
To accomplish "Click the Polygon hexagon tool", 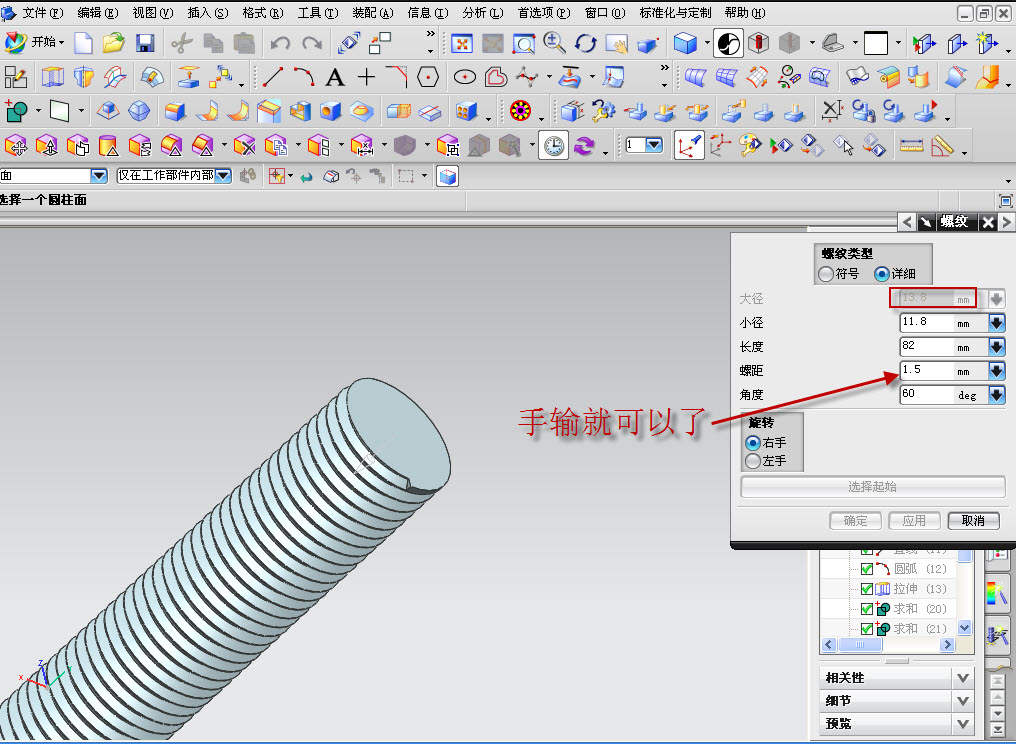I will pyautogui.click(x=428, y=78).
